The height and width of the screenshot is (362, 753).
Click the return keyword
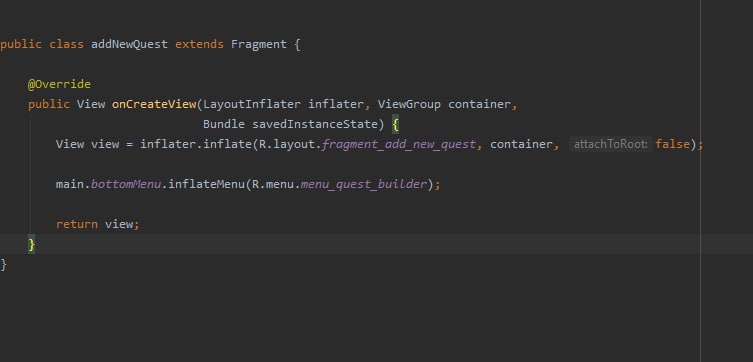77,224
